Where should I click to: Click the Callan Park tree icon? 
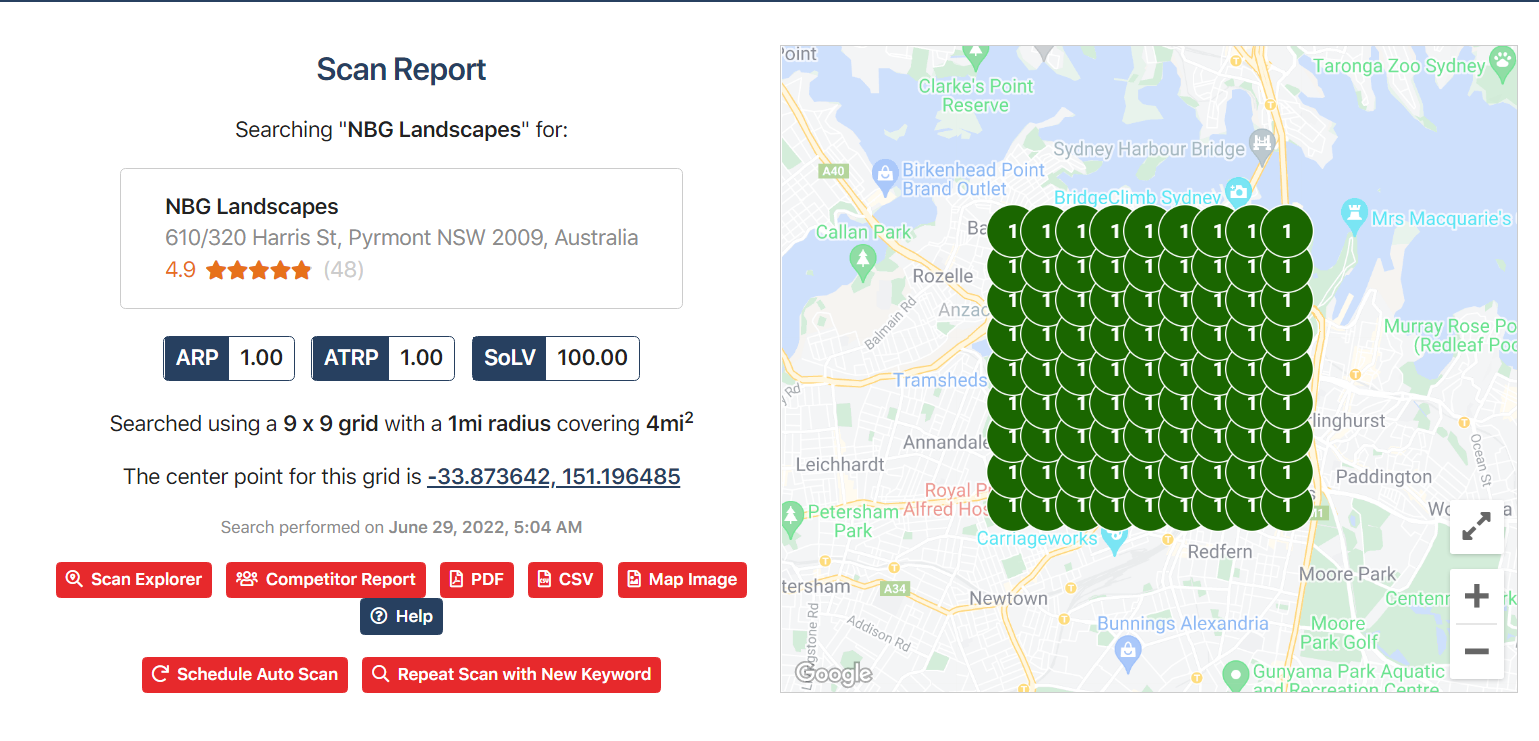click(x=862, y=260)
